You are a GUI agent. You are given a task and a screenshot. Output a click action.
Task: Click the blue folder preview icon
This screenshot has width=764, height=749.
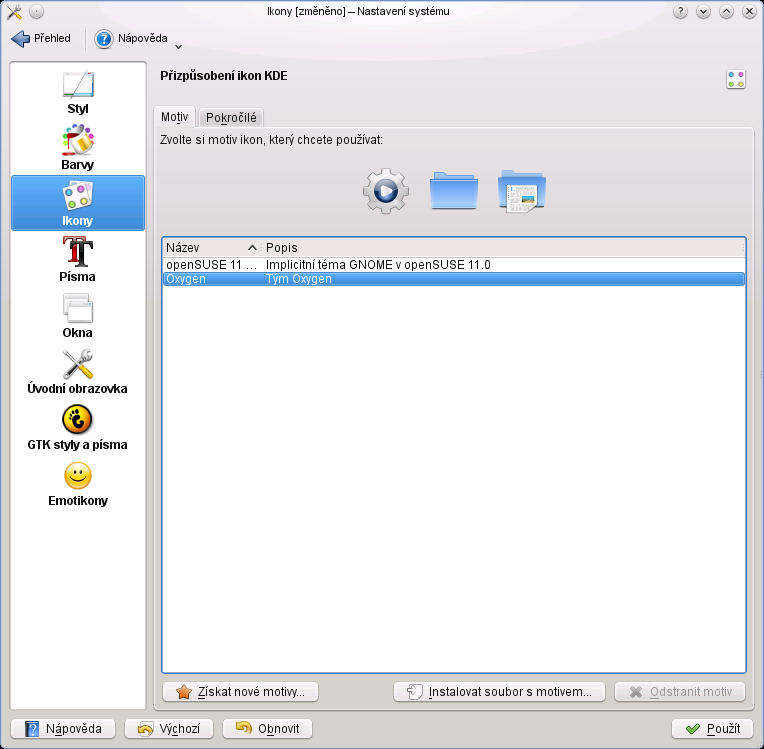point(454,191)
